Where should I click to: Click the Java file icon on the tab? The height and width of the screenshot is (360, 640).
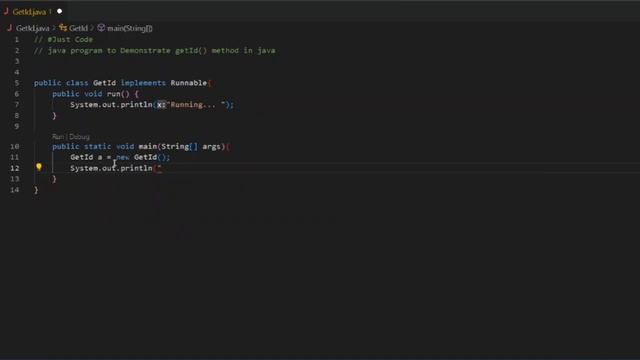tap(6, 11)
